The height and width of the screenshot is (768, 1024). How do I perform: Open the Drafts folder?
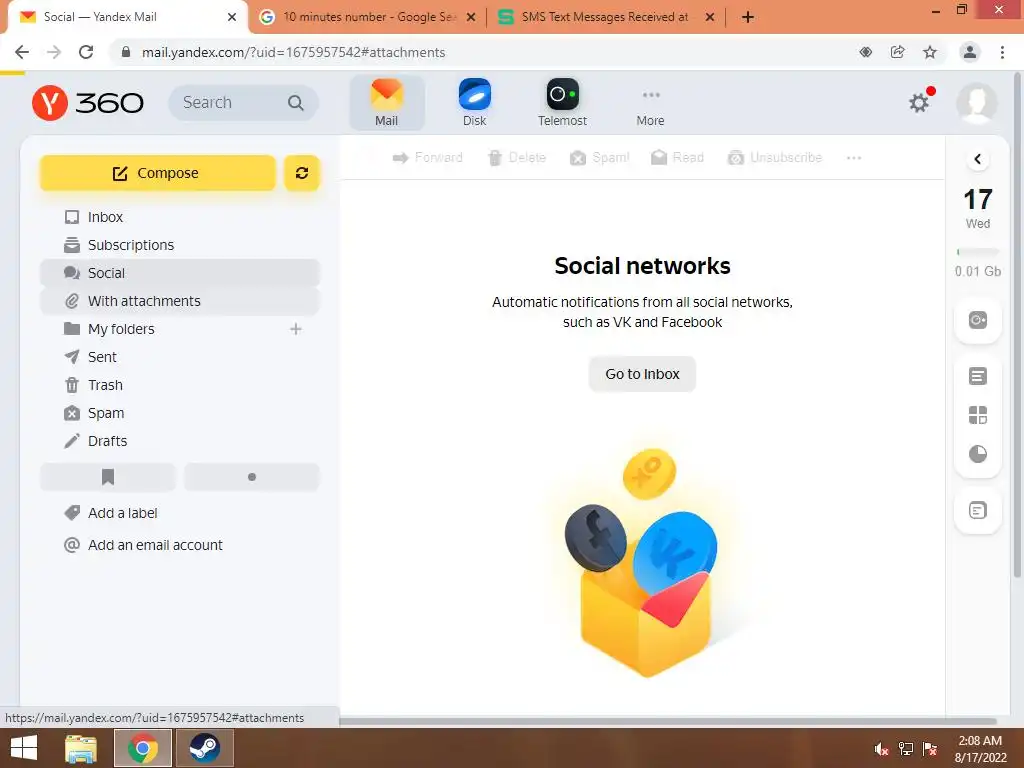click(x=180, y=441)
